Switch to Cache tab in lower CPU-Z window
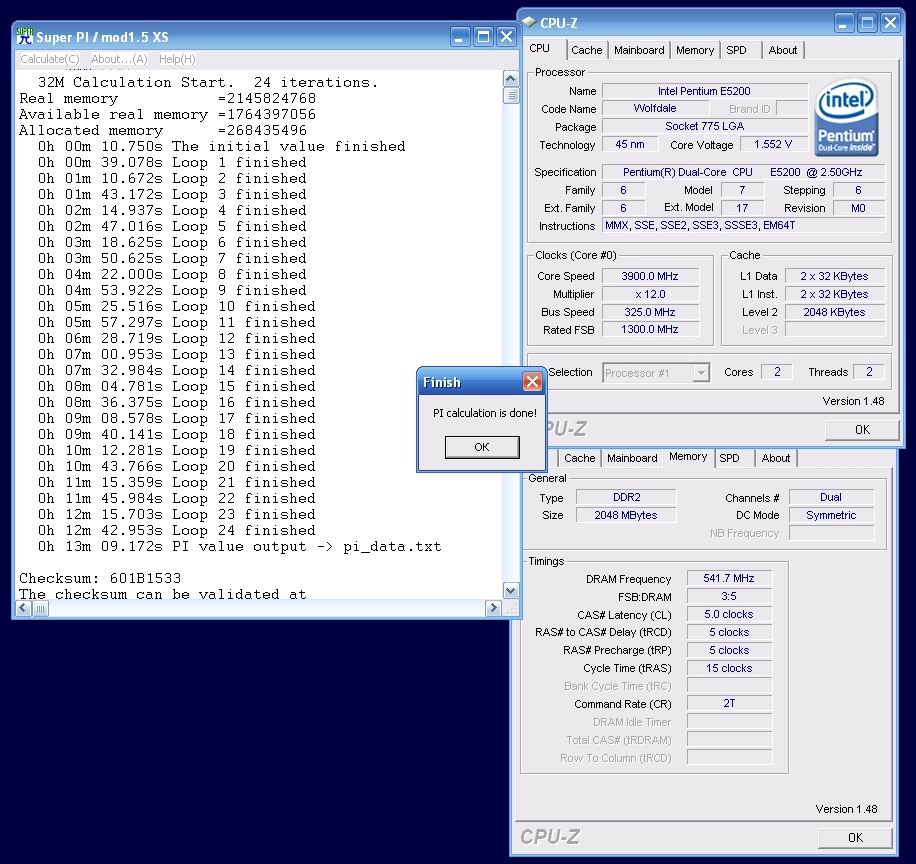This screenshot has height=864, width=916. (580, 459)
